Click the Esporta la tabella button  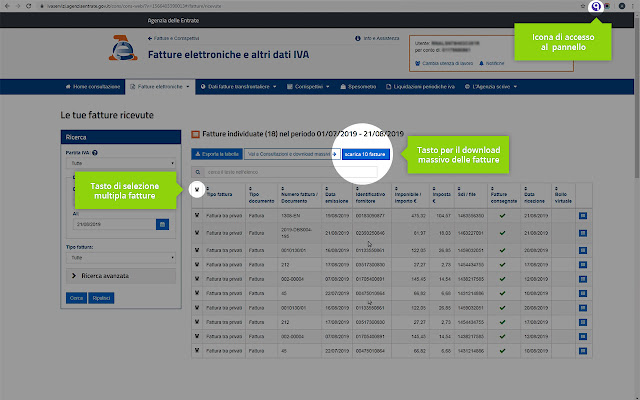(x=217, y=154)
